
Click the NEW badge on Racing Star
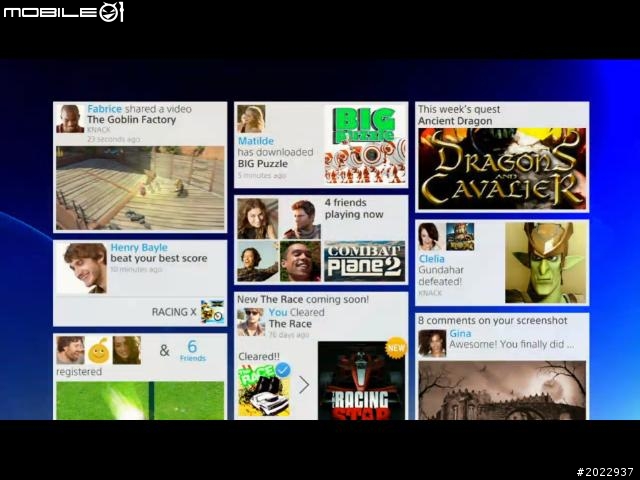[396, 348]
